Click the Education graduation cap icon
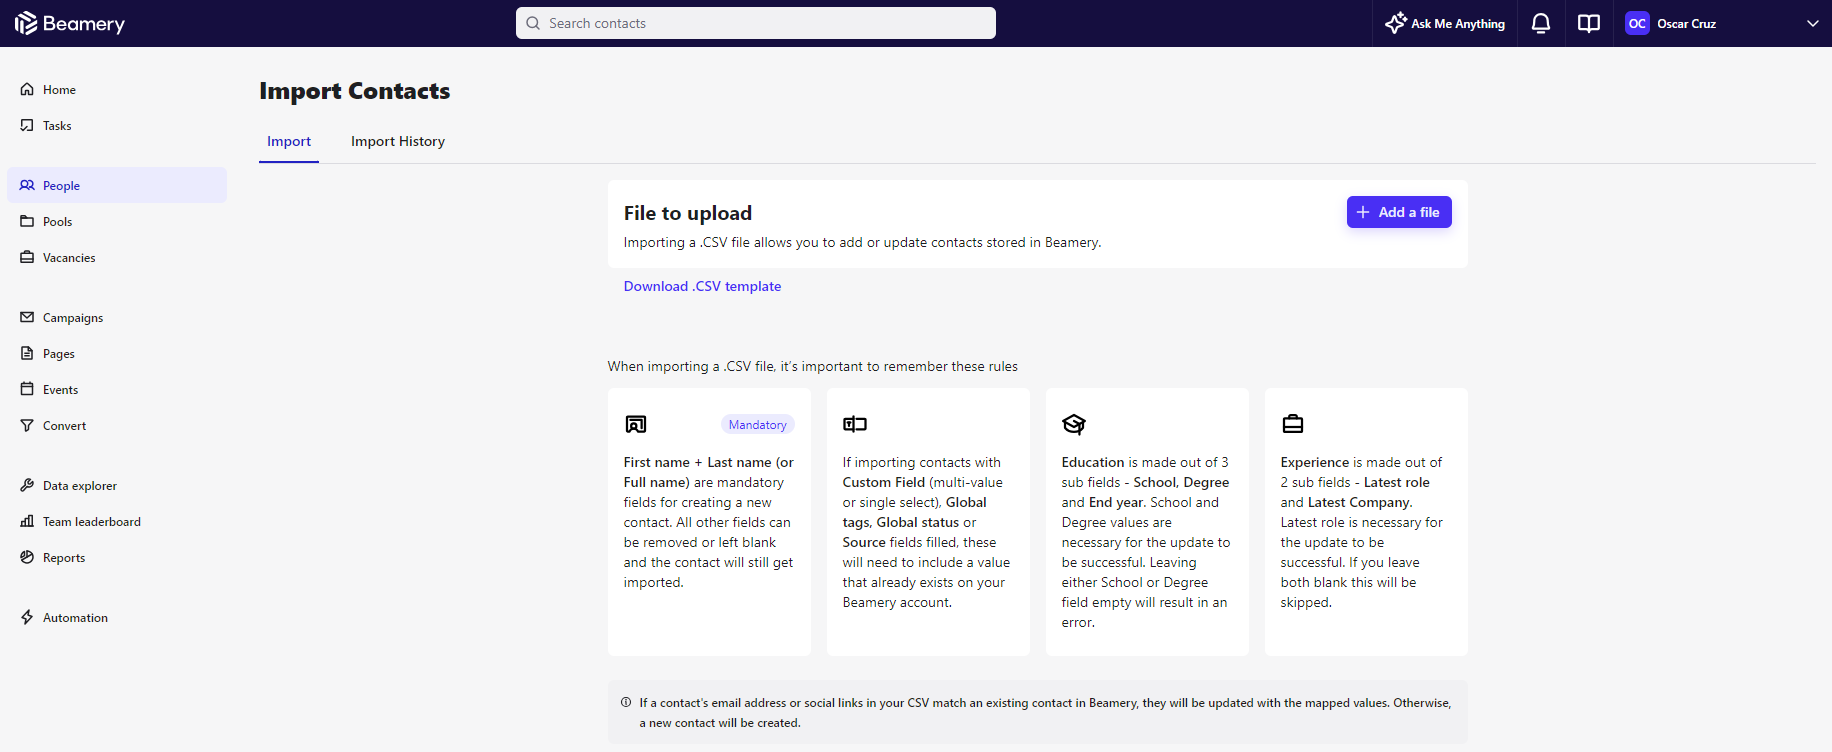This screenshot has width=1832, height=752. pos(1074,424)
